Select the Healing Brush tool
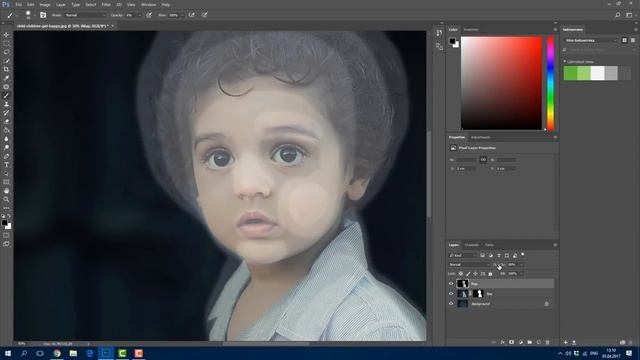 6,87
